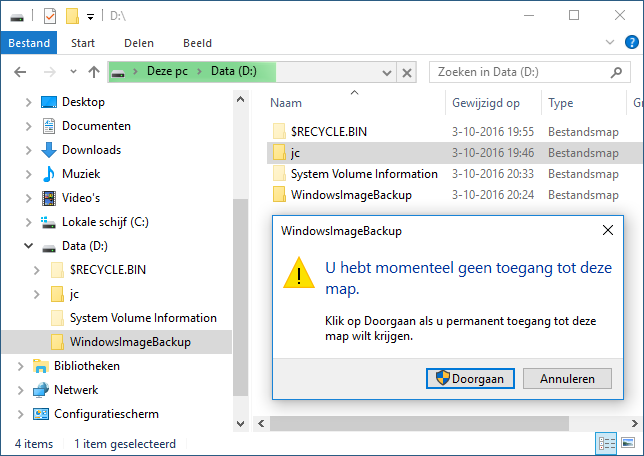644x456 pixels.
Task: Select Desktop in the navigation pane
Action: click(83, 102)
